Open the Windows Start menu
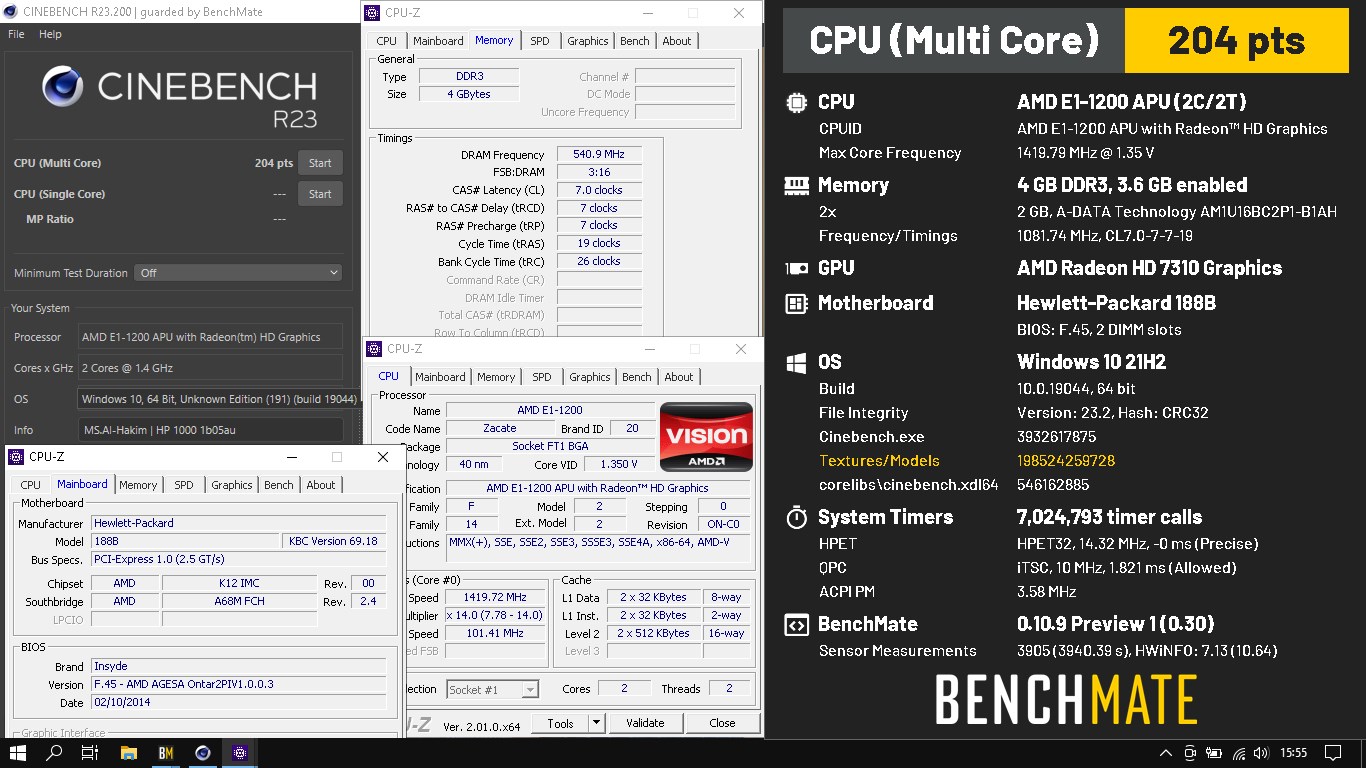This screenshot has height=768, width=1366. tap(18, 753)
